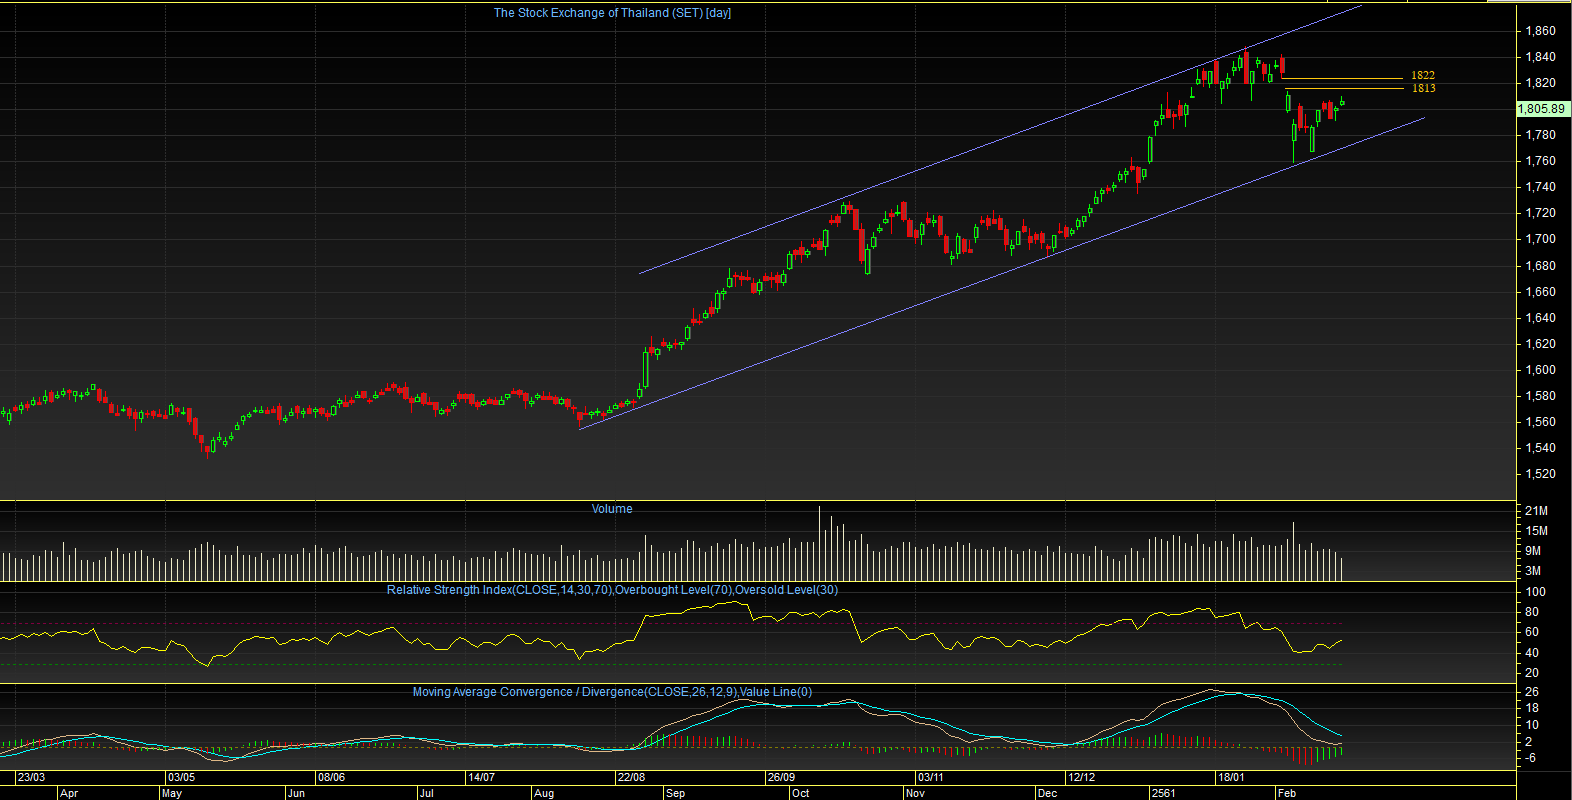Click the chart title 'The Stock Exchange of Thailand (SET) [day]'
Viewport: 1572px width, 800px height.
[x=612, y=13]
